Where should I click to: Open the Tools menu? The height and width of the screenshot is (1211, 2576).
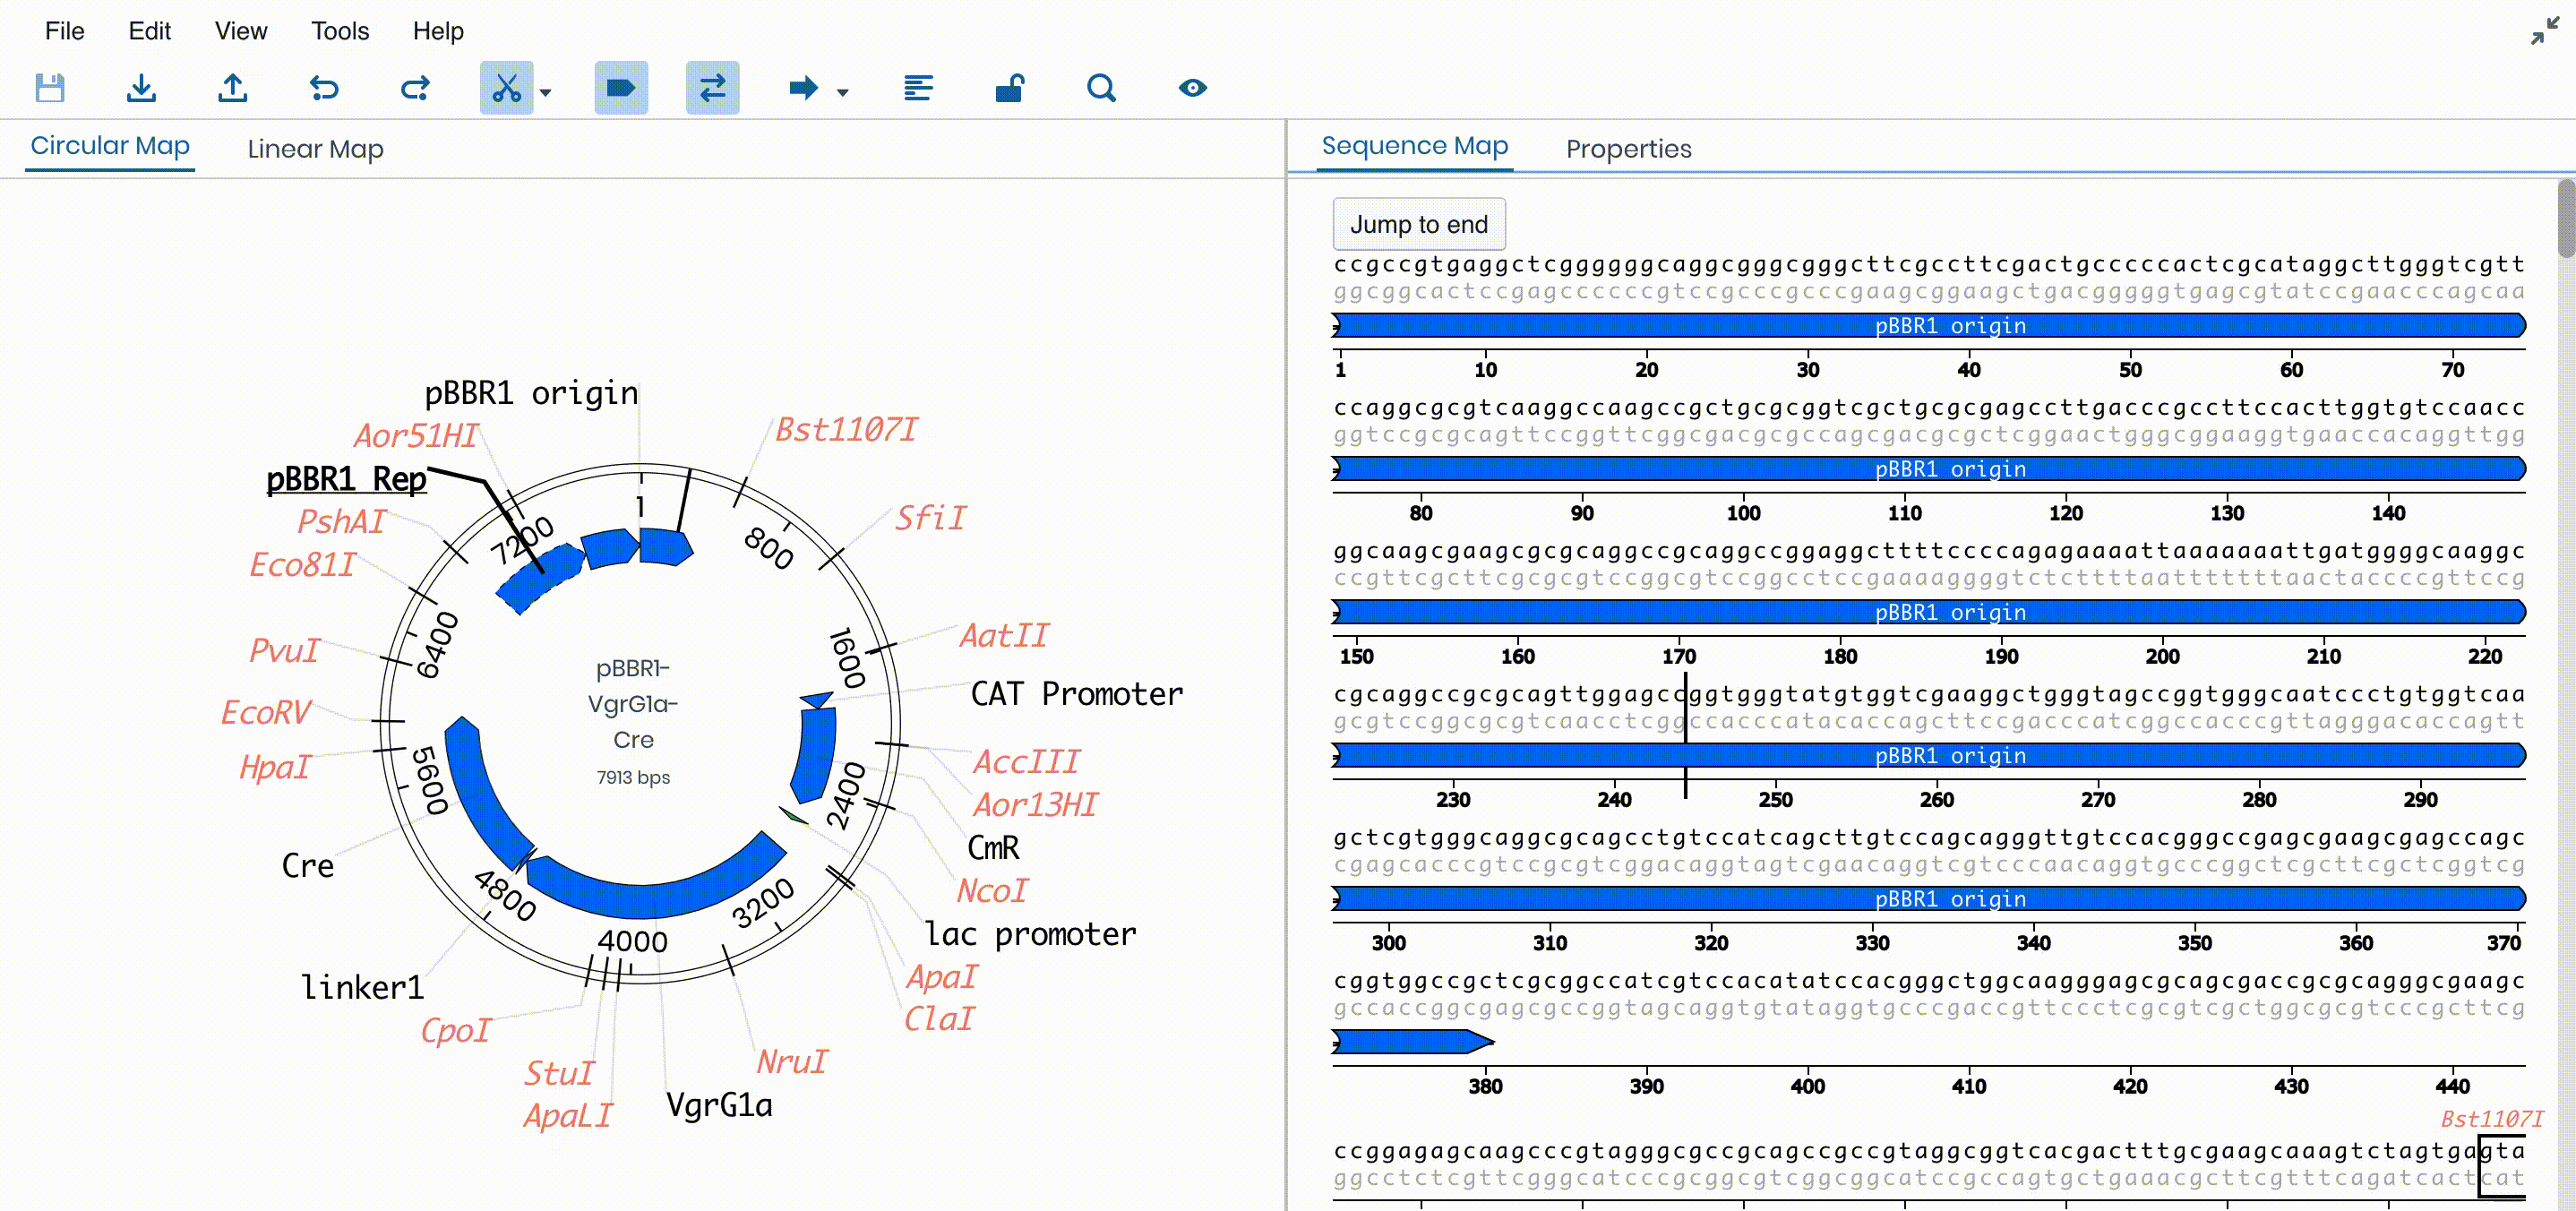[x=340, y=31]
